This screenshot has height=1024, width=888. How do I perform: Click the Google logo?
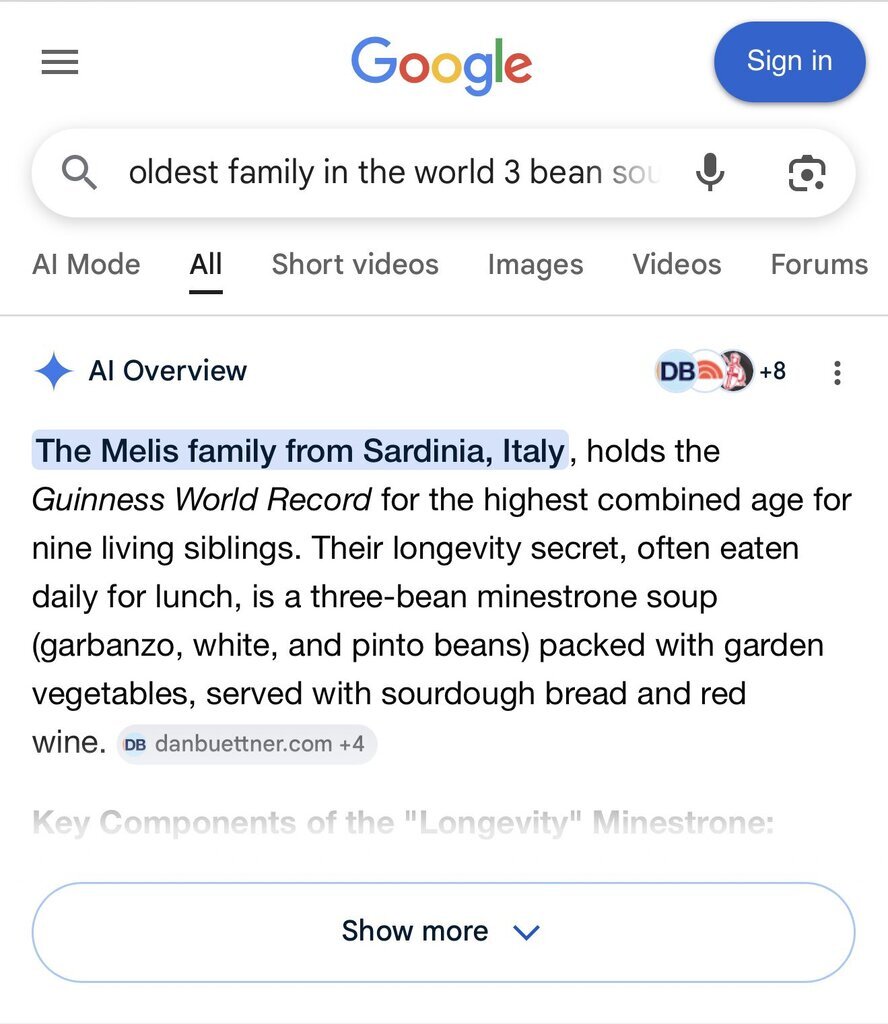[441, 64]
